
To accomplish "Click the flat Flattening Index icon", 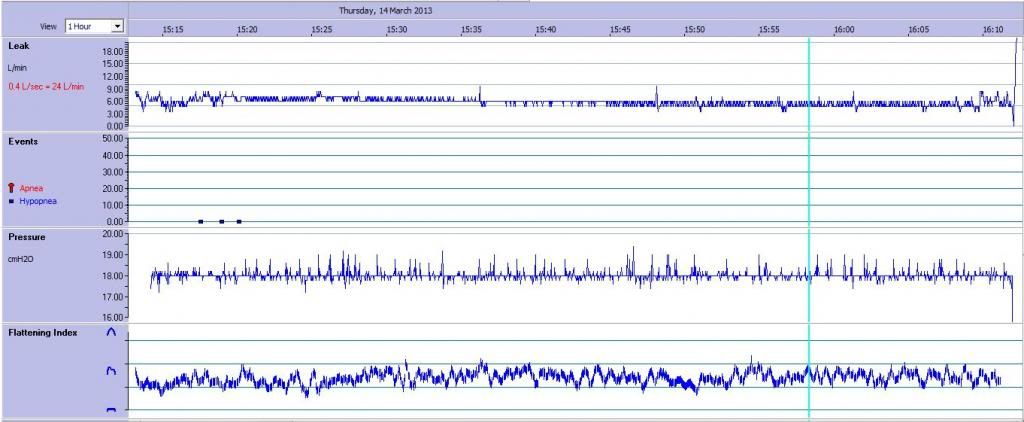I will point(111,410).
